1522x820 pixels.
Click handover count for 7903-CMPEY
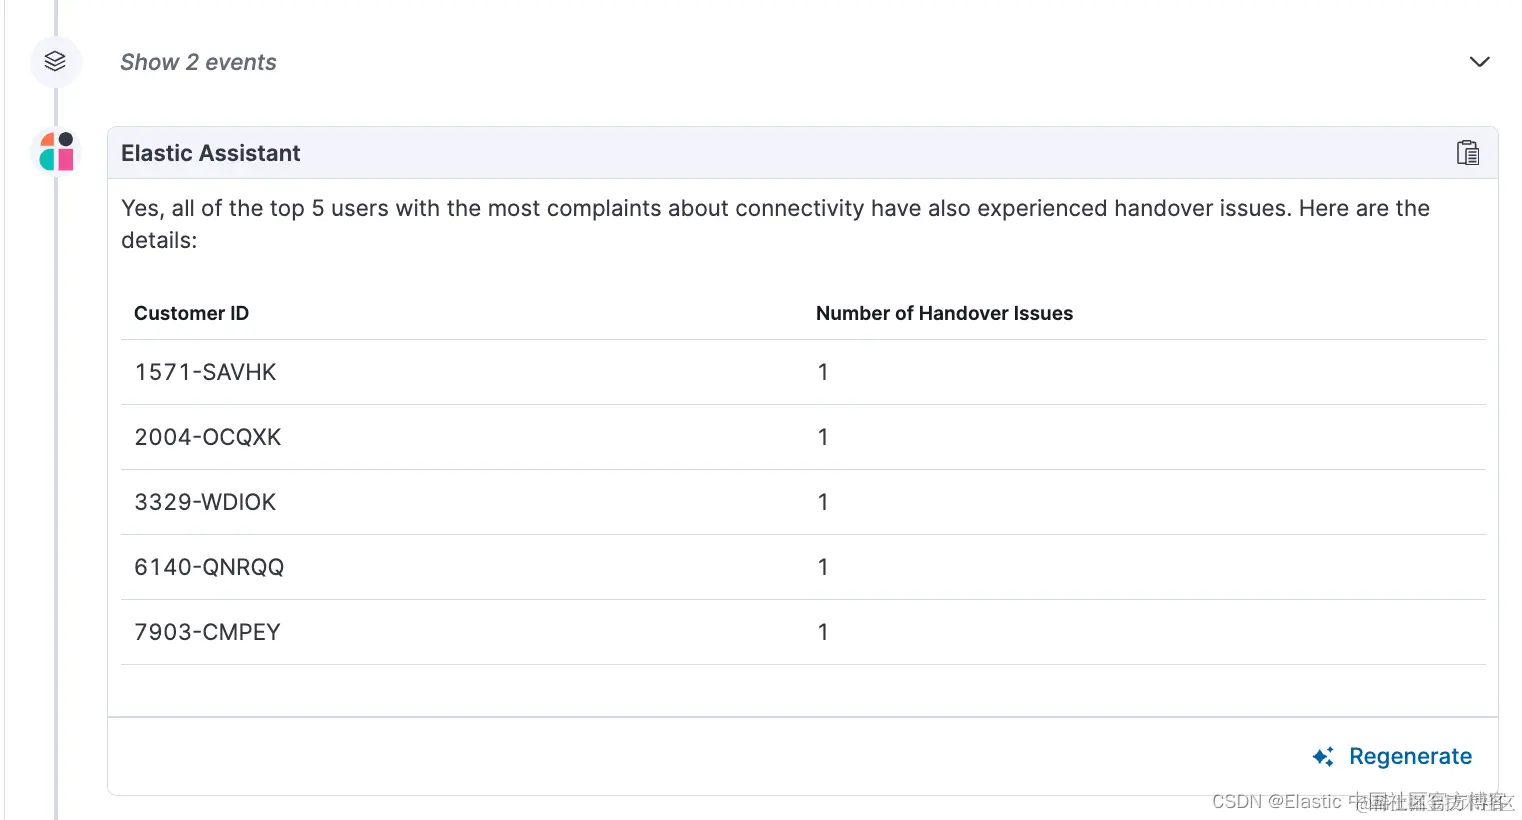822,632
